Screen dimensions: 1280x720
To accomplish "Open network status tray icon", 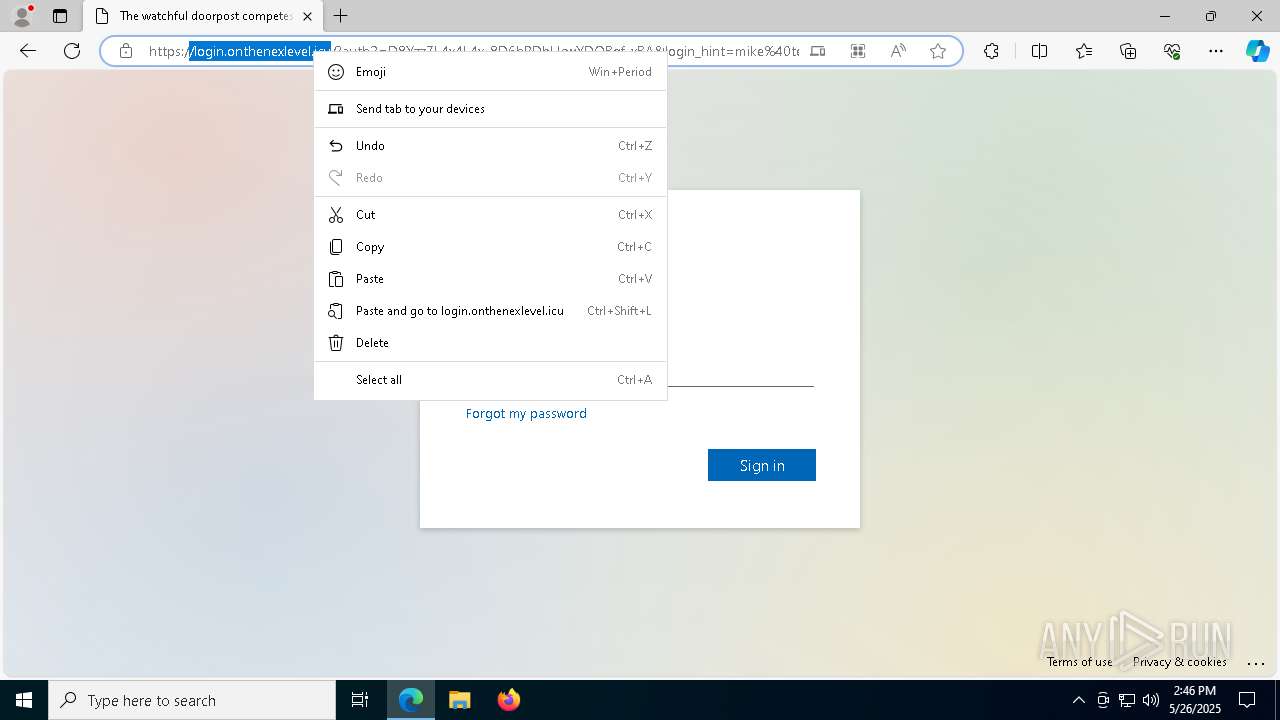I will [x=1127, y=700].
